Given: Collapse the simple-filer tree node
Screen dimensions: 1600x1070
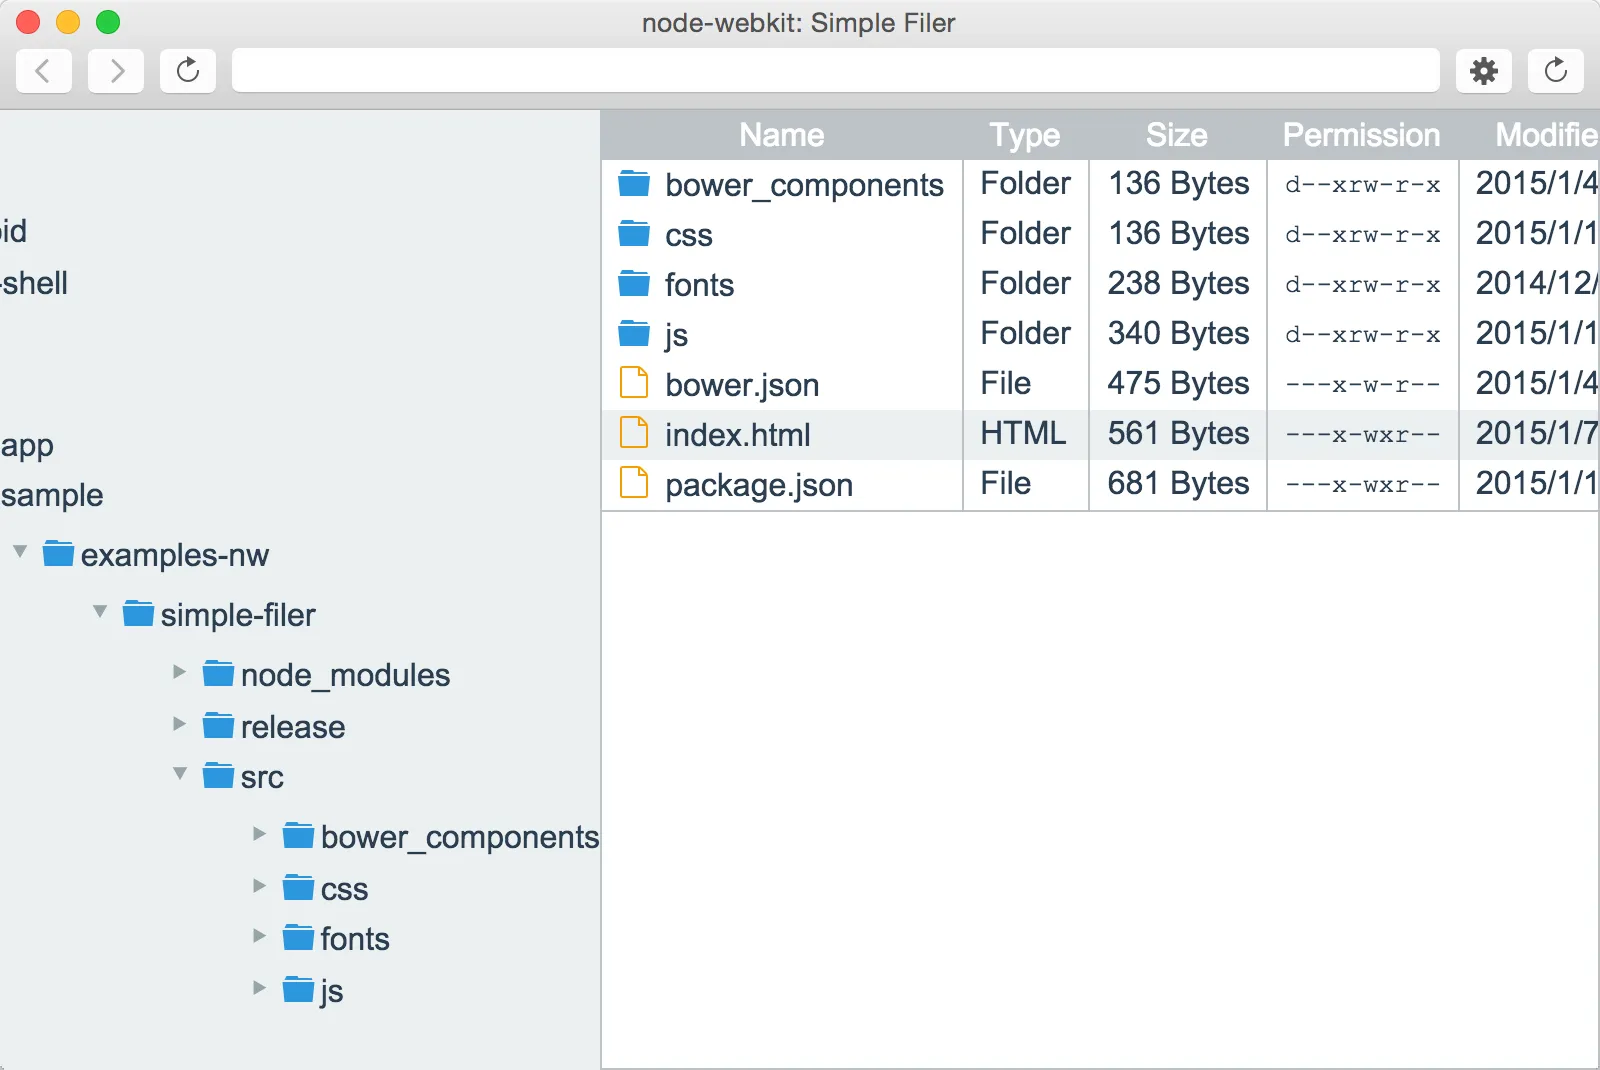Looking at the screenshot, I should click(x=100, y=612).
